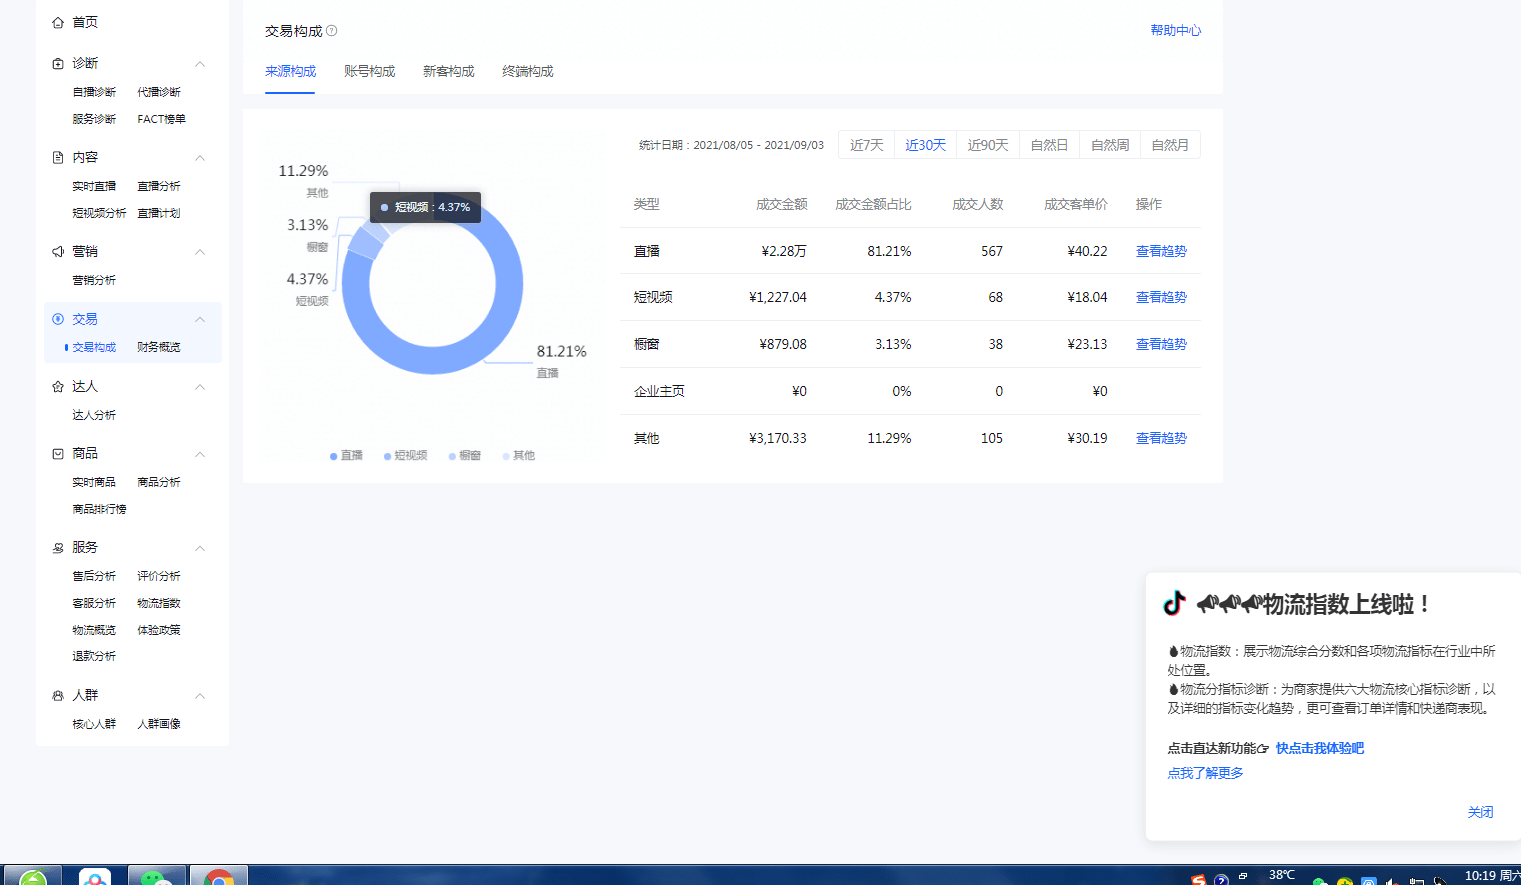Viewport: 1521px width, 885px height.
Task: Open 短视频分析 in the sidebar
Action: tap(99, 213)
